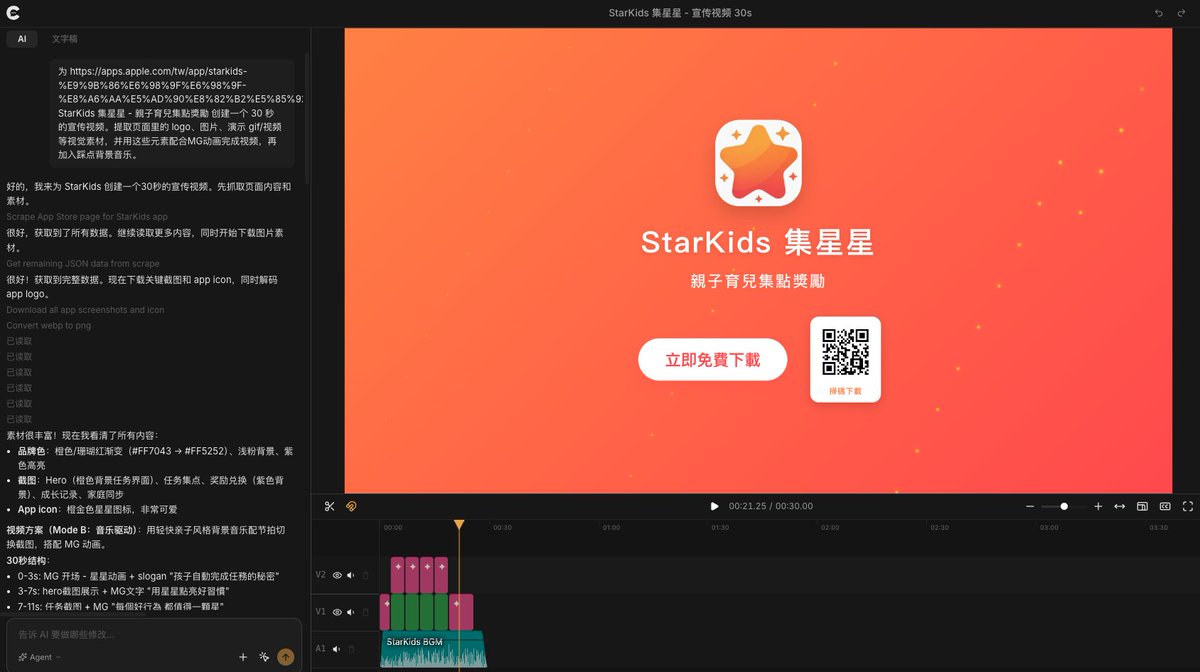Click the panel layout icon next to CC
This screenshot has width=1200, height=672.
pyautogui.click(x=1142, y=507)
